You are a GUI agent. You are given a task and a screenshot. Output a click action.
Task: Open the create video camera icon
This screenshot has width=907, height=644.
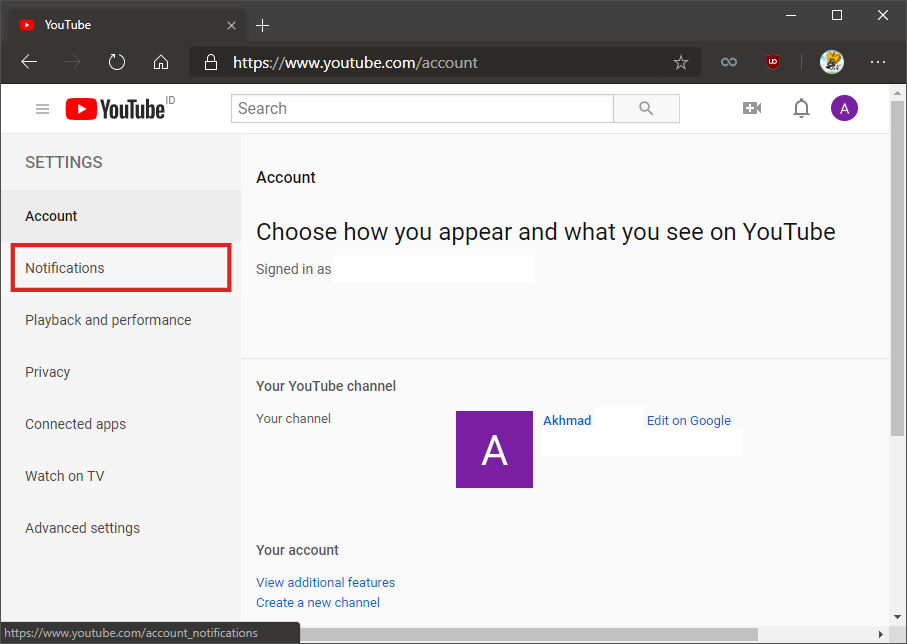(x=752, y=109)
